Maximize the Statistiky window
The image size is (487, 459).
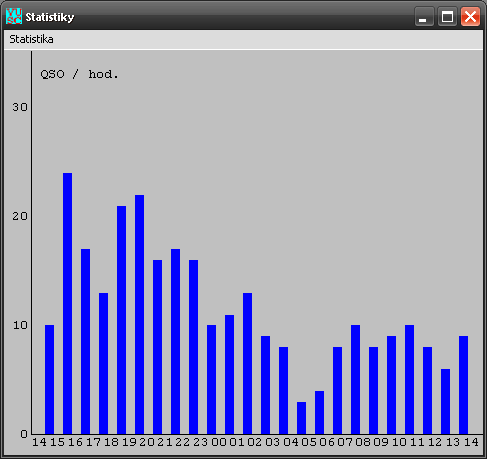pyautogui.click(x=447, y=16)
